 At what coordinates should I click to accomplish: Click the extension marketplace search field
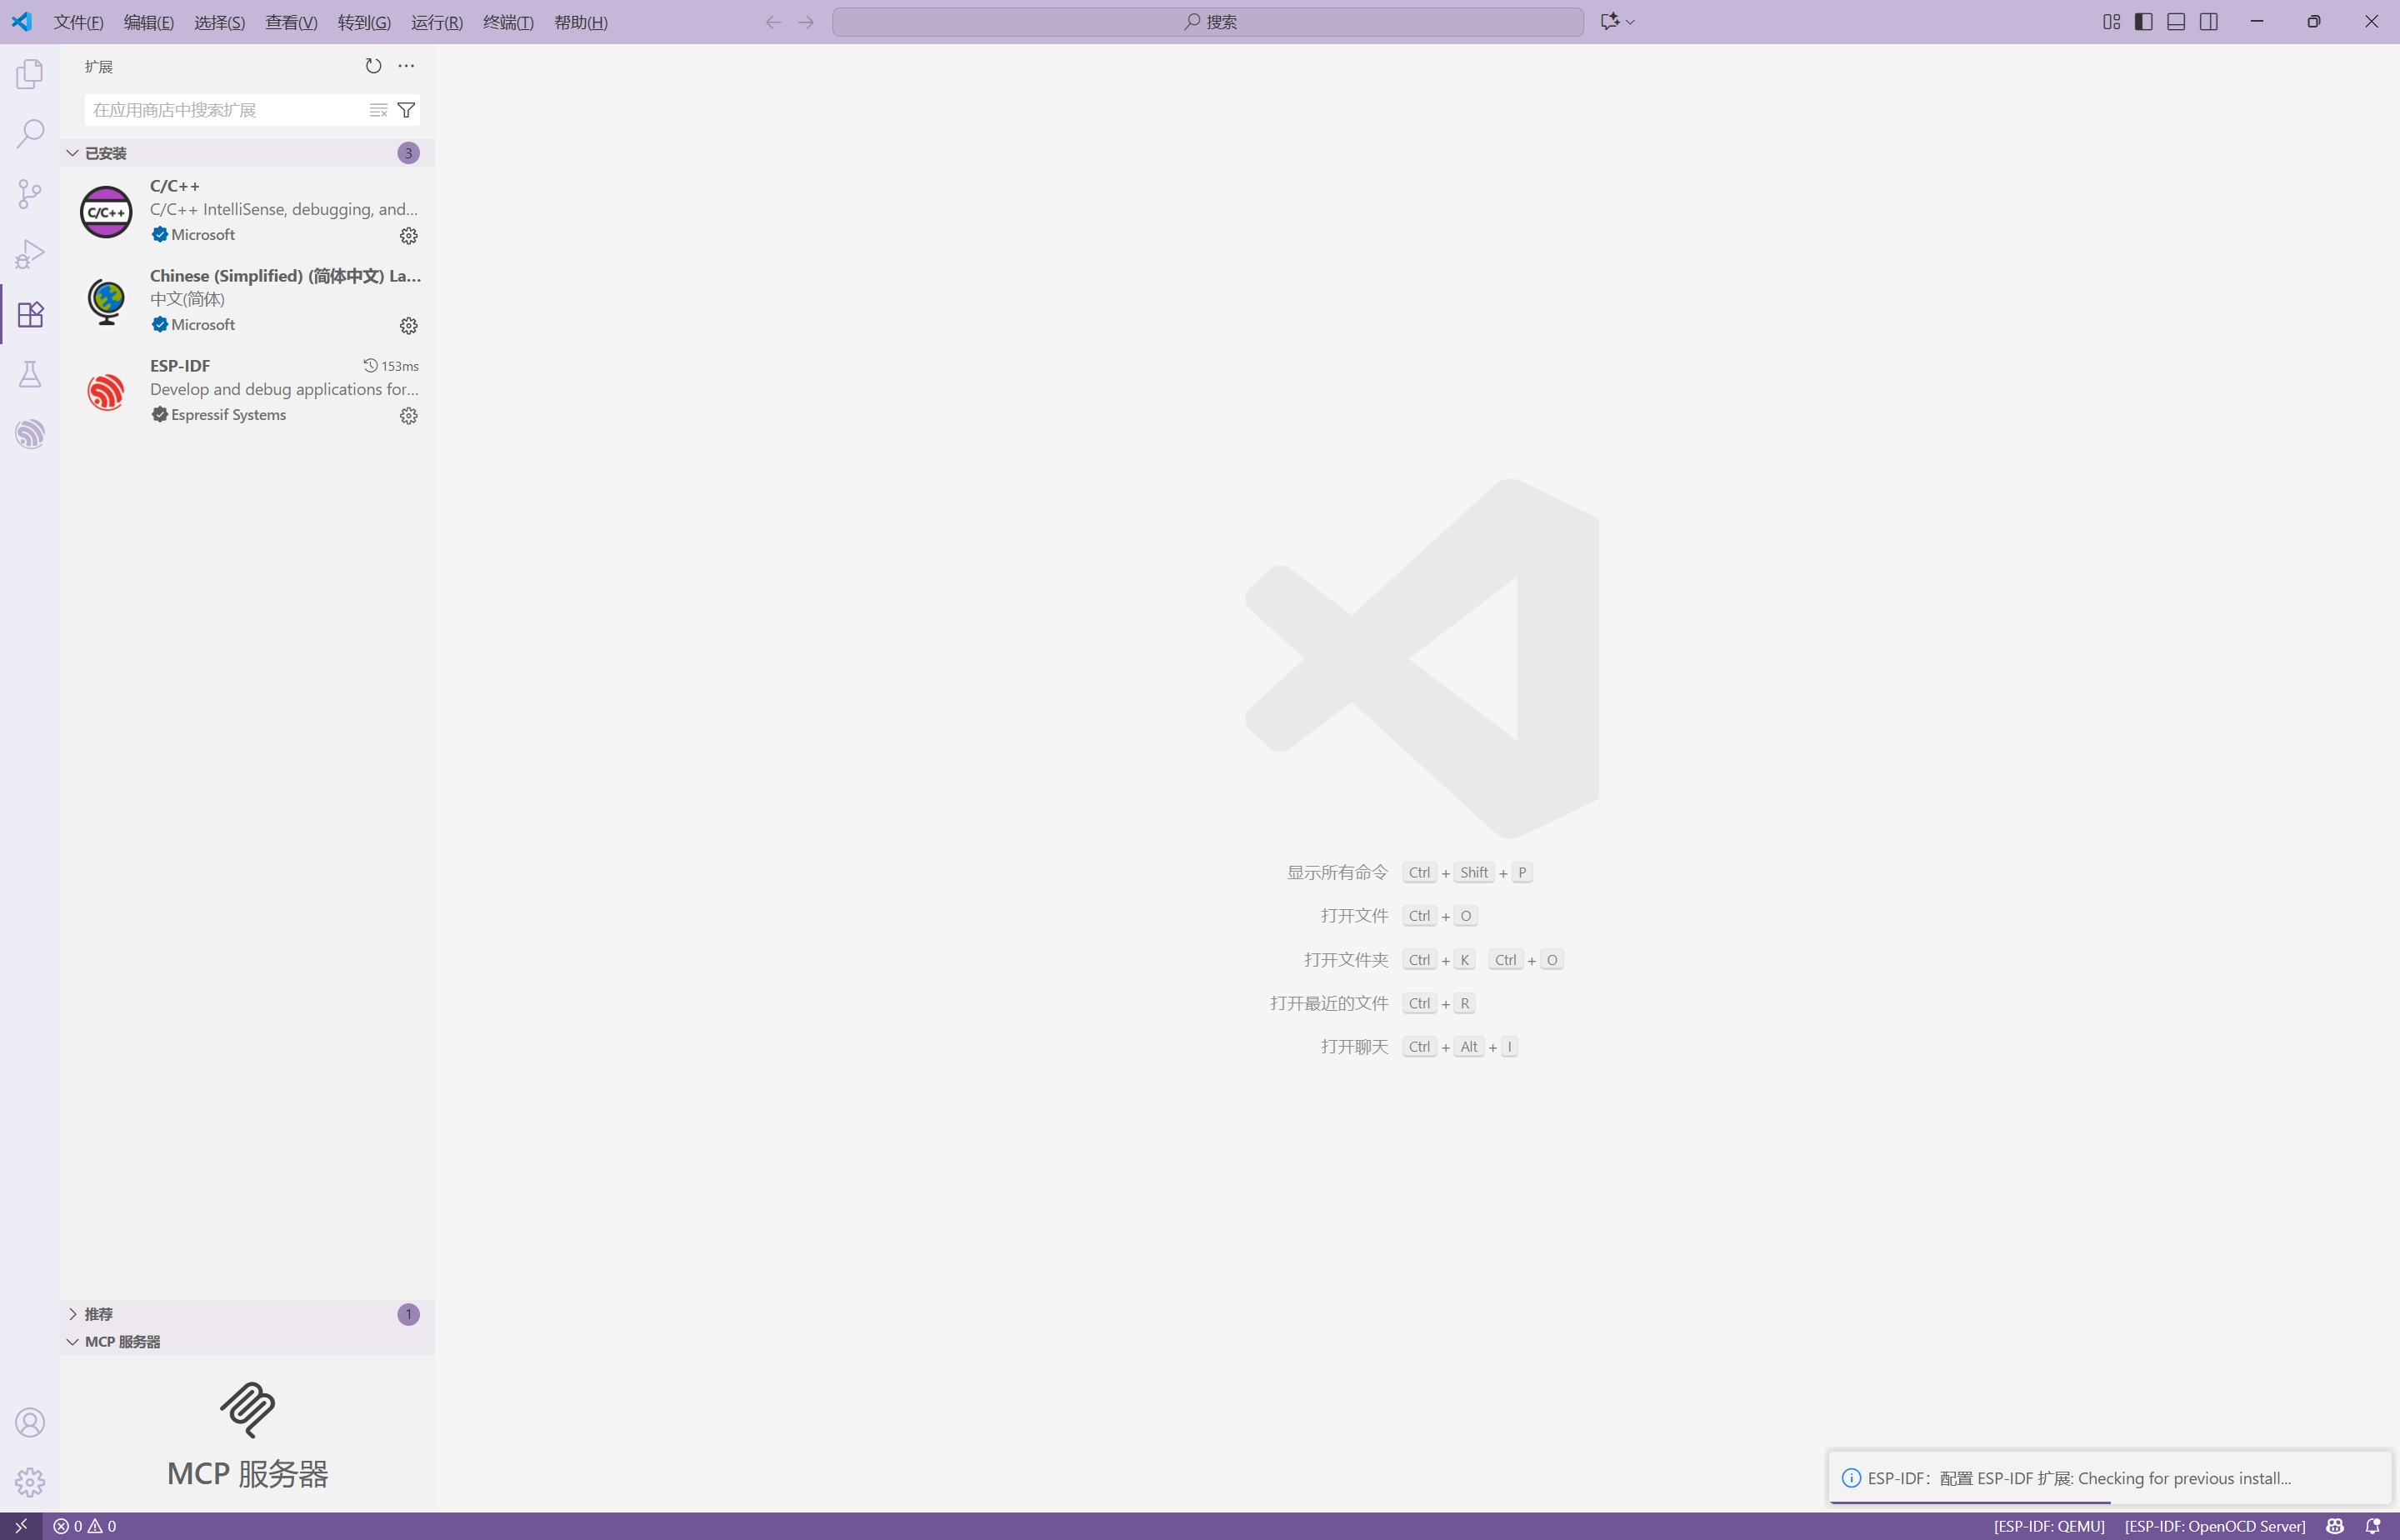(x=225, y=110)
